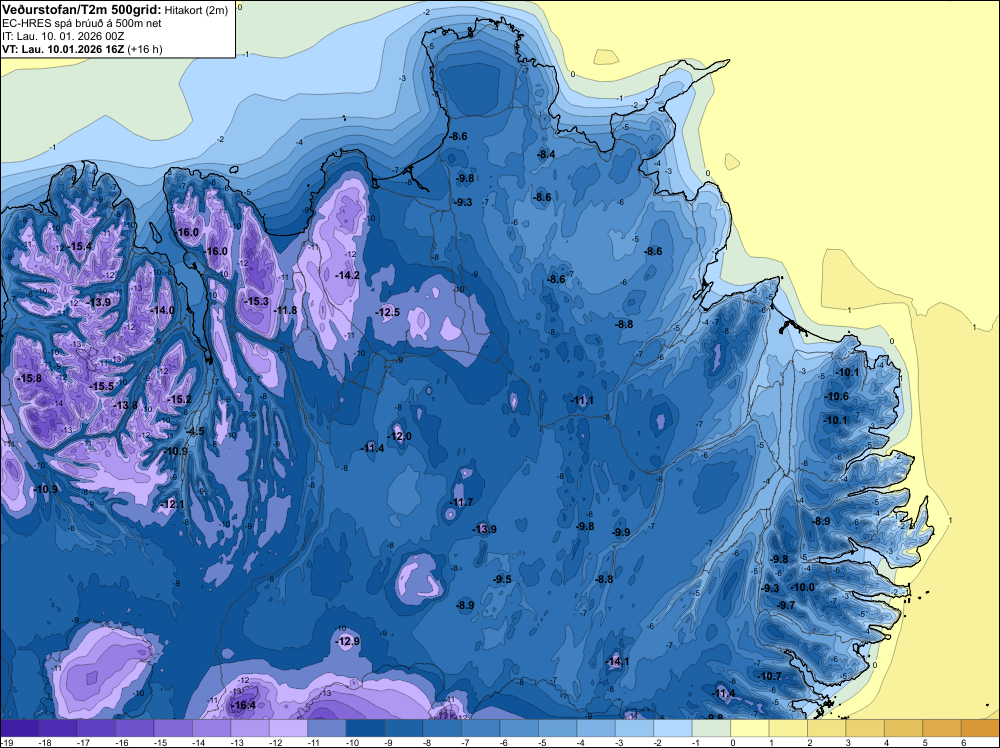Image resolution: width=1000 pixels, height=748 pixels.
Task: Click the -10.0 temperature value
Action: coord(803,587)
